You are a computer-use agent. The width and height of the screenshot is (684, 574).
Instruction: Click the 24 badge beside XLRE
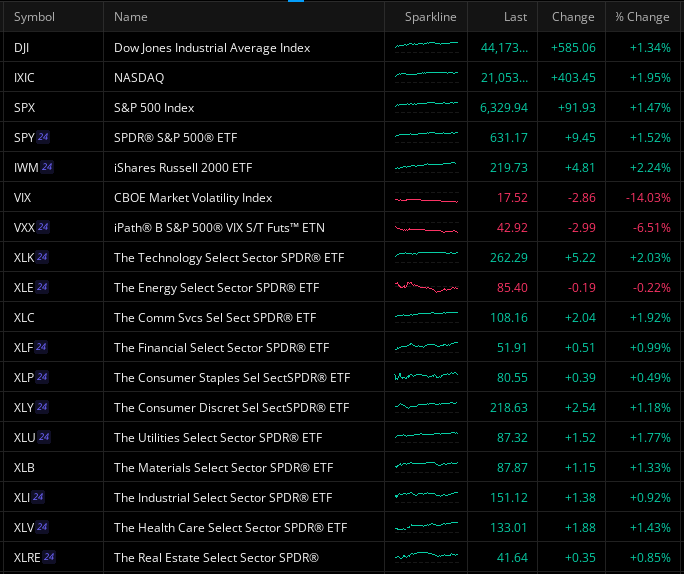49,557
